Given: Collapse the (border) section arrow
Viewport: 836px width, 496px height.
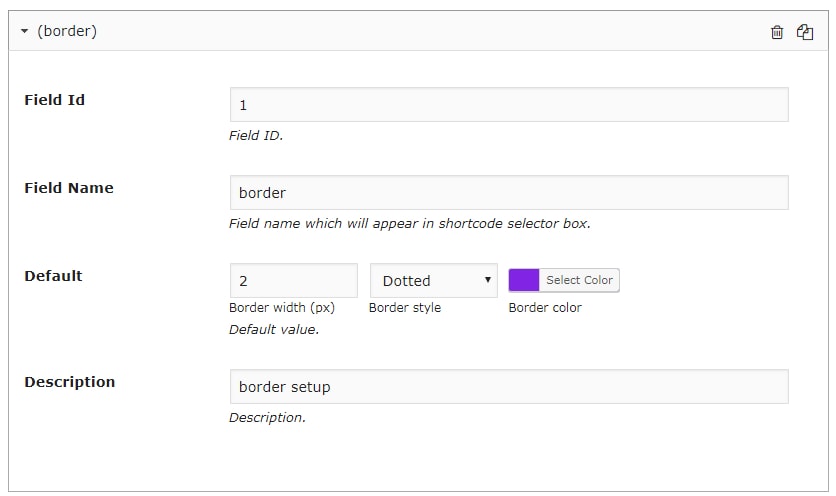Looking at the screenshot, I should click(x=24, y=32).
